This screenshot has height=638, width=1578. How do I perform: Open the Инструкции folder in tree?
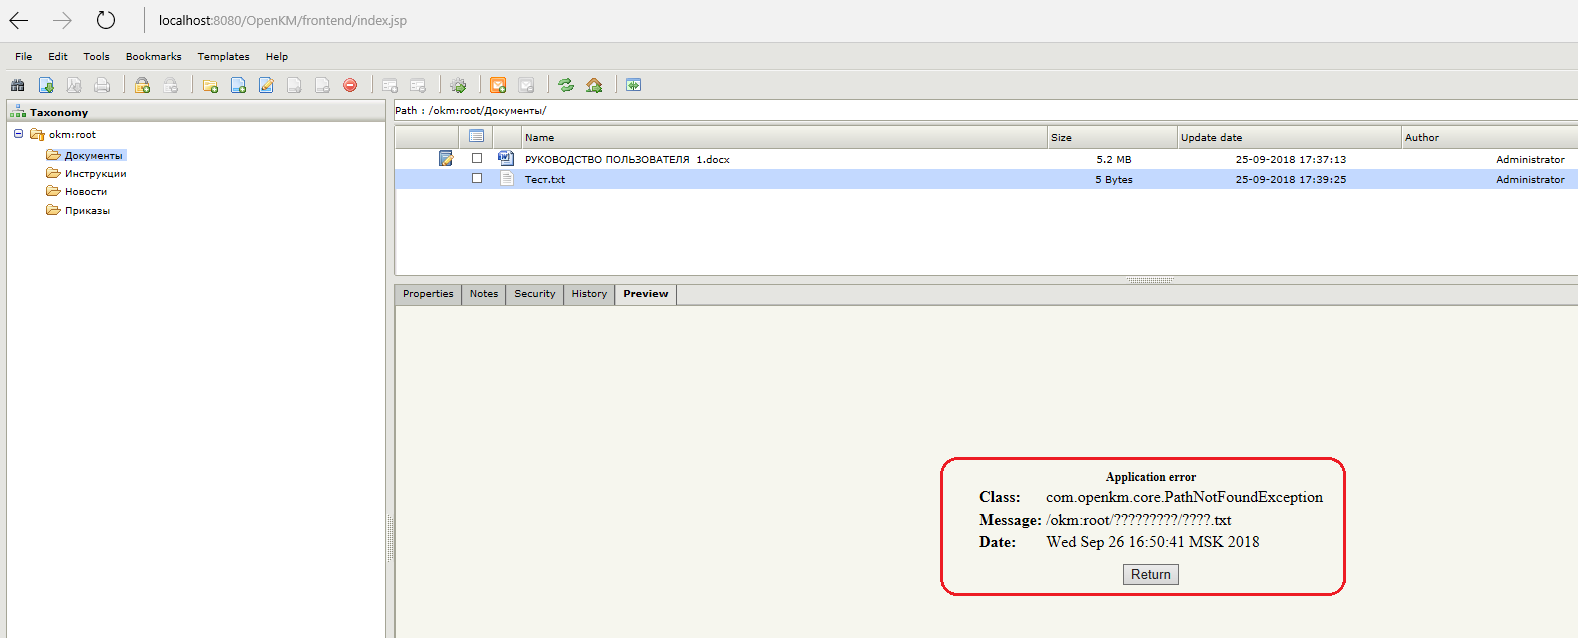(x=95, y=174)
